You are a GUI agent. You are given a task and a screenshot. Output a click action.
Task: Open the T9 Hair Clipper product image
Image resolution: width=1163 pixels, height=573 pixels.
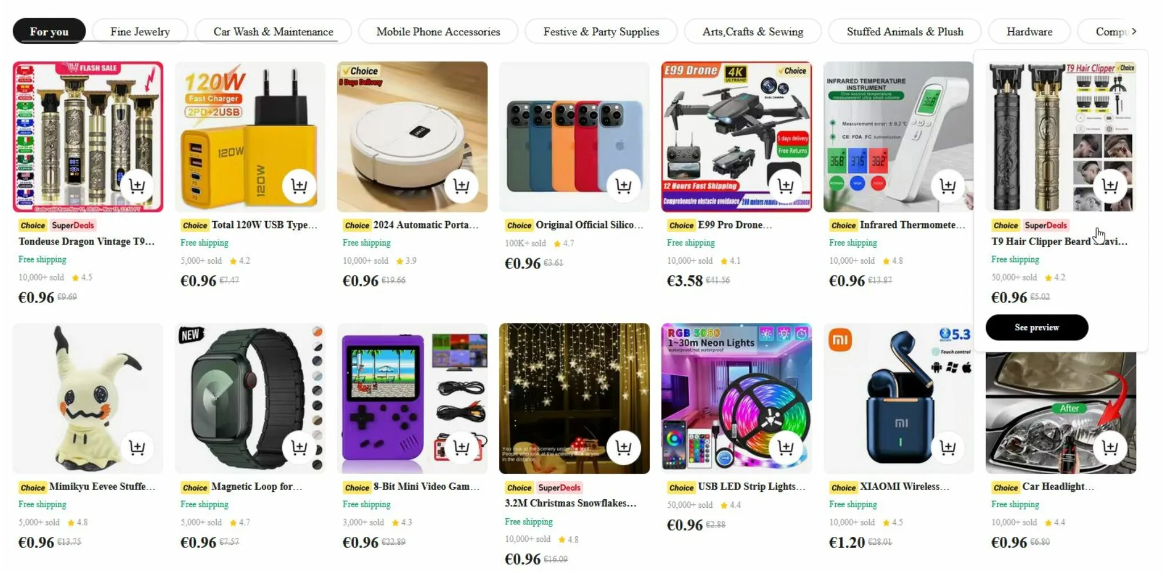tap(1061, 136)
